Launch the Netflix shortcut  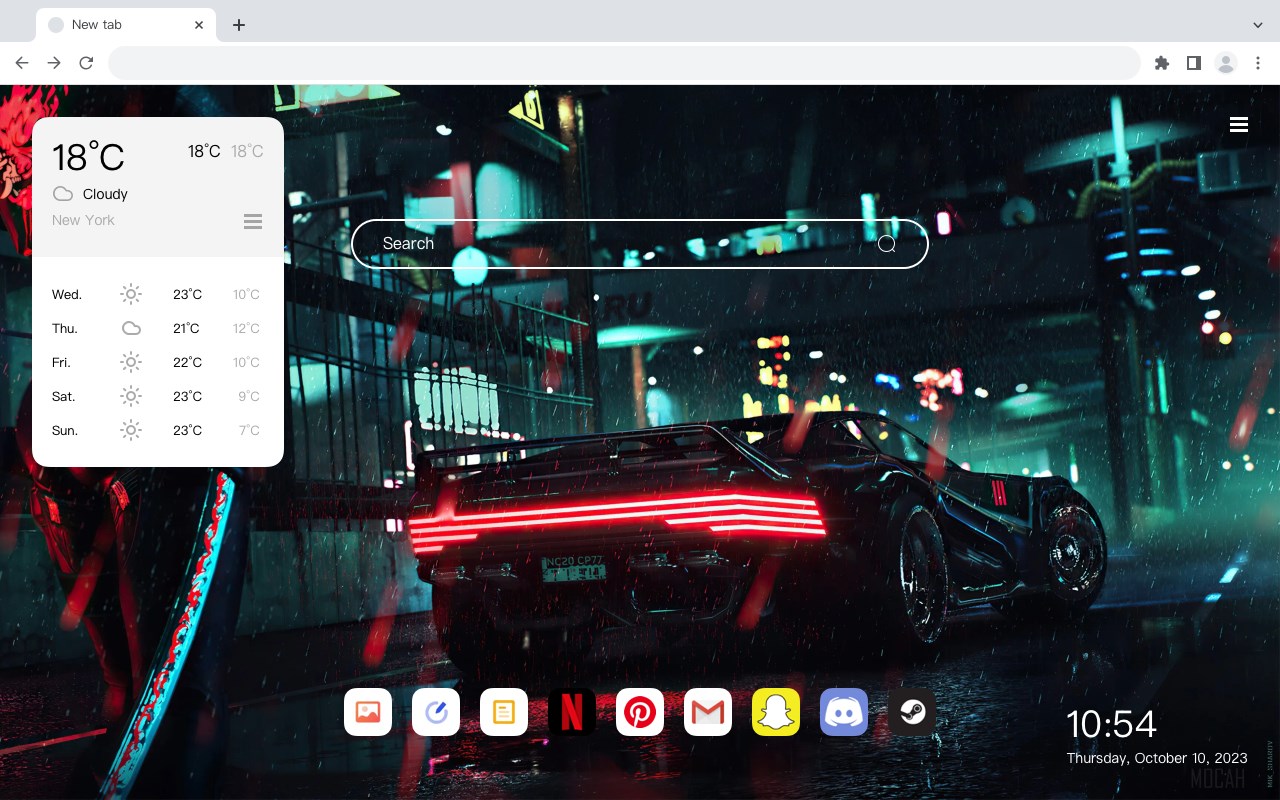[572, 712]
